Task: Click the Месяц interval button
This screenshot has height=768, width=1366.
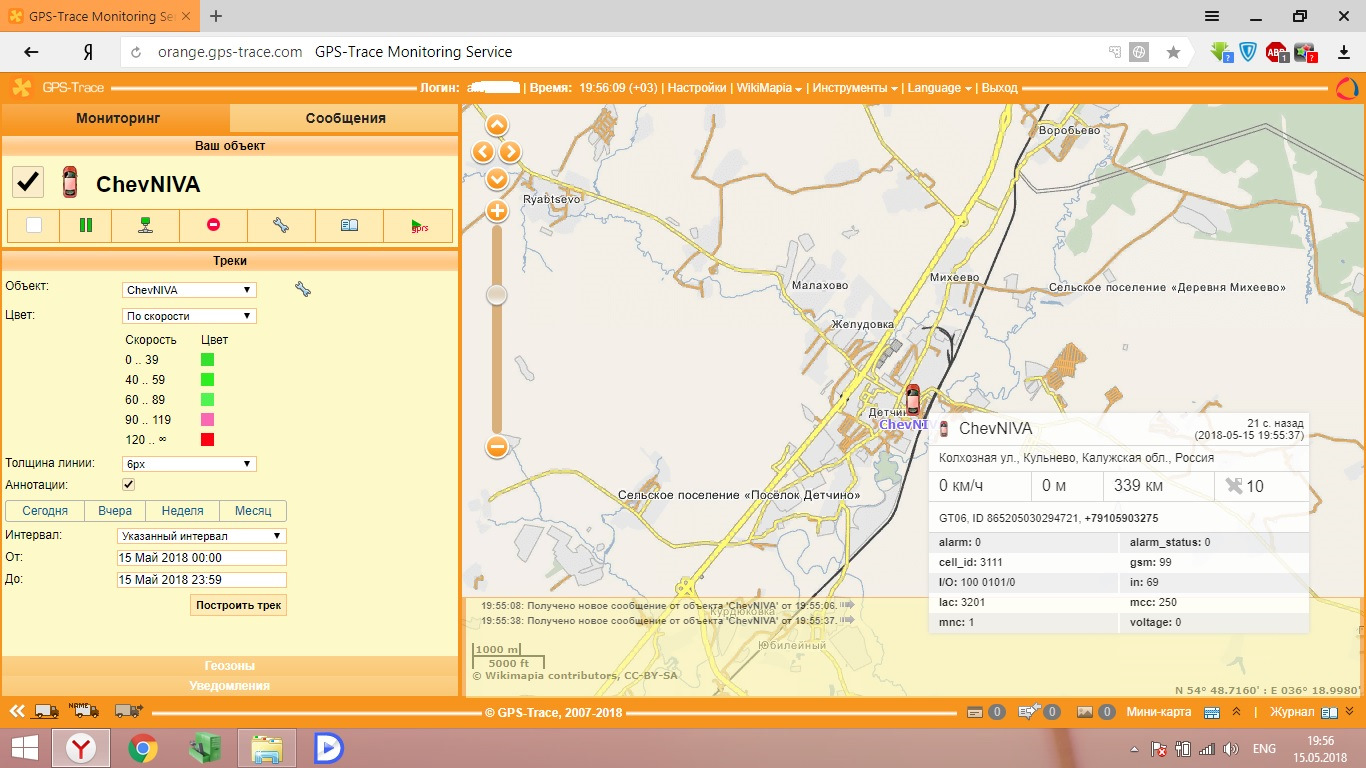Action: pos(253,510)
